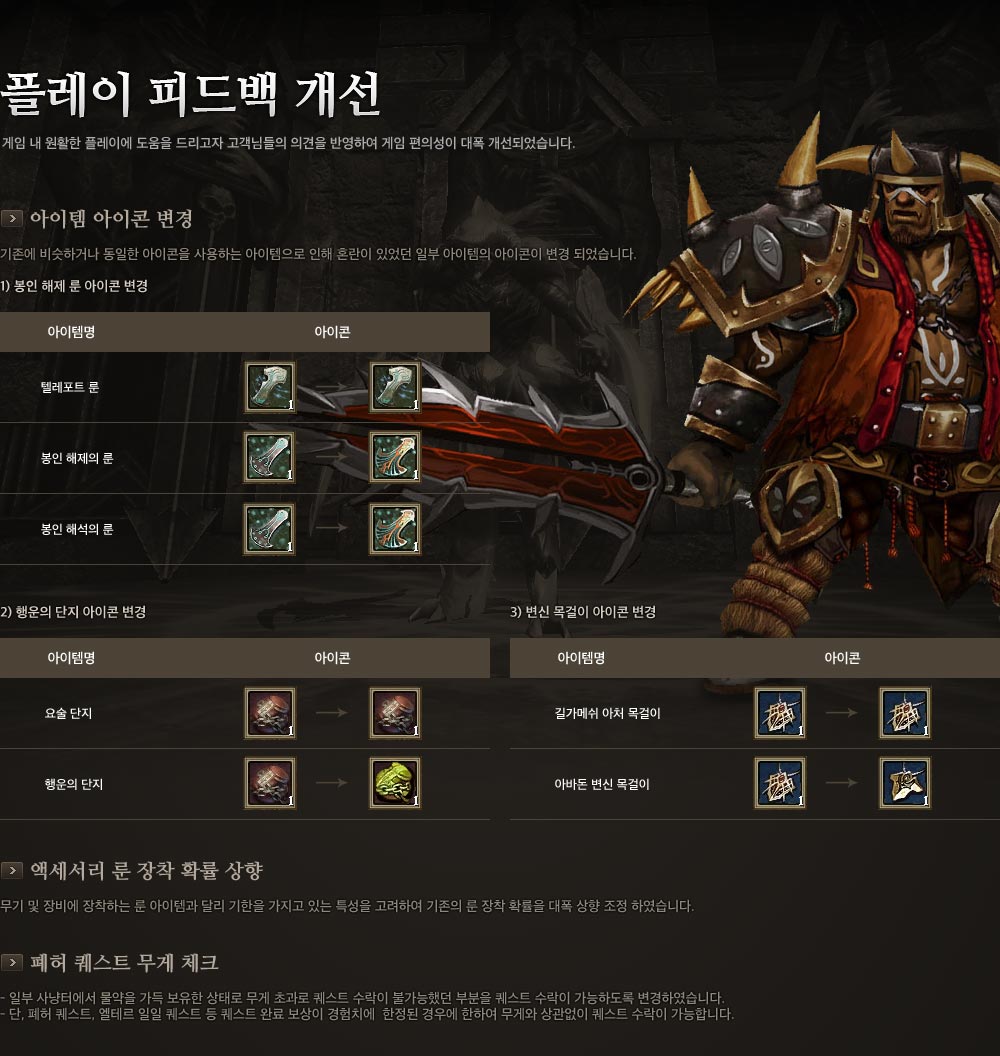Click the 봉인 해제의 룬 item name
Viewport: 1000px width, 1056px height.
click(x=77, y=458)
